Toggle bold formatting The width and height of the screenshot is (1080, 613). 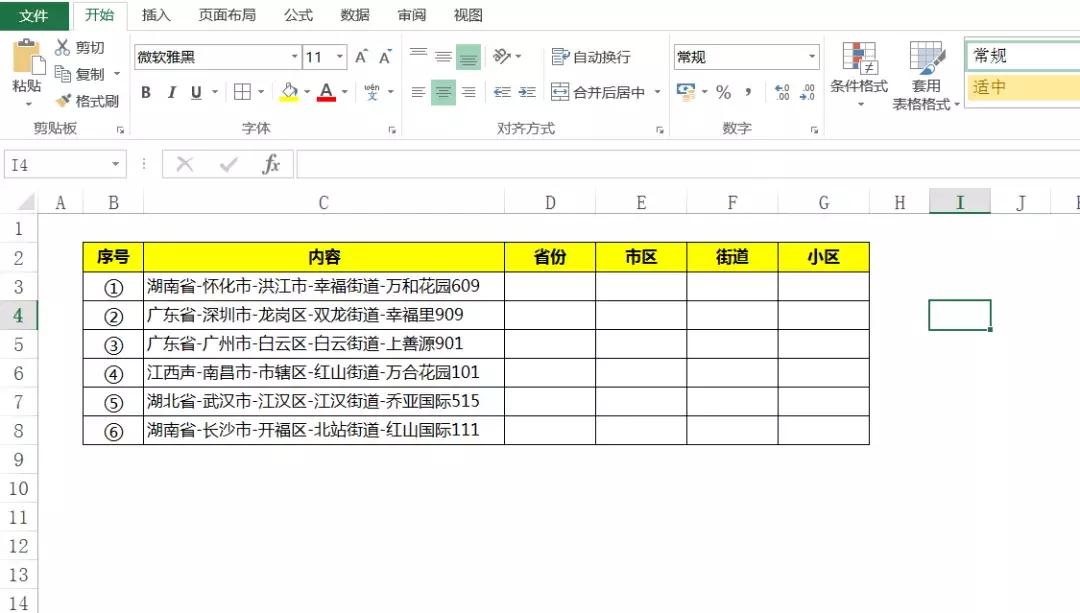(145, 92)
